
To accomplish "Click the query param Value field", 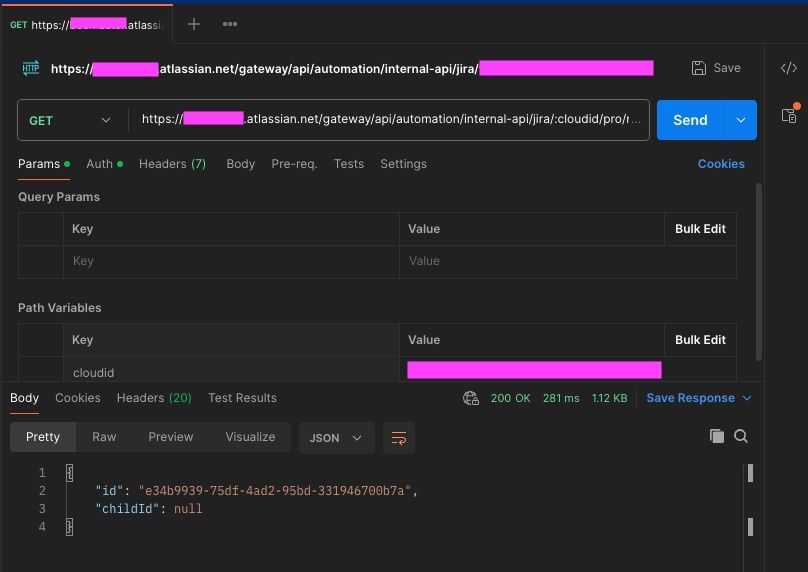I will tap(531, 261).
